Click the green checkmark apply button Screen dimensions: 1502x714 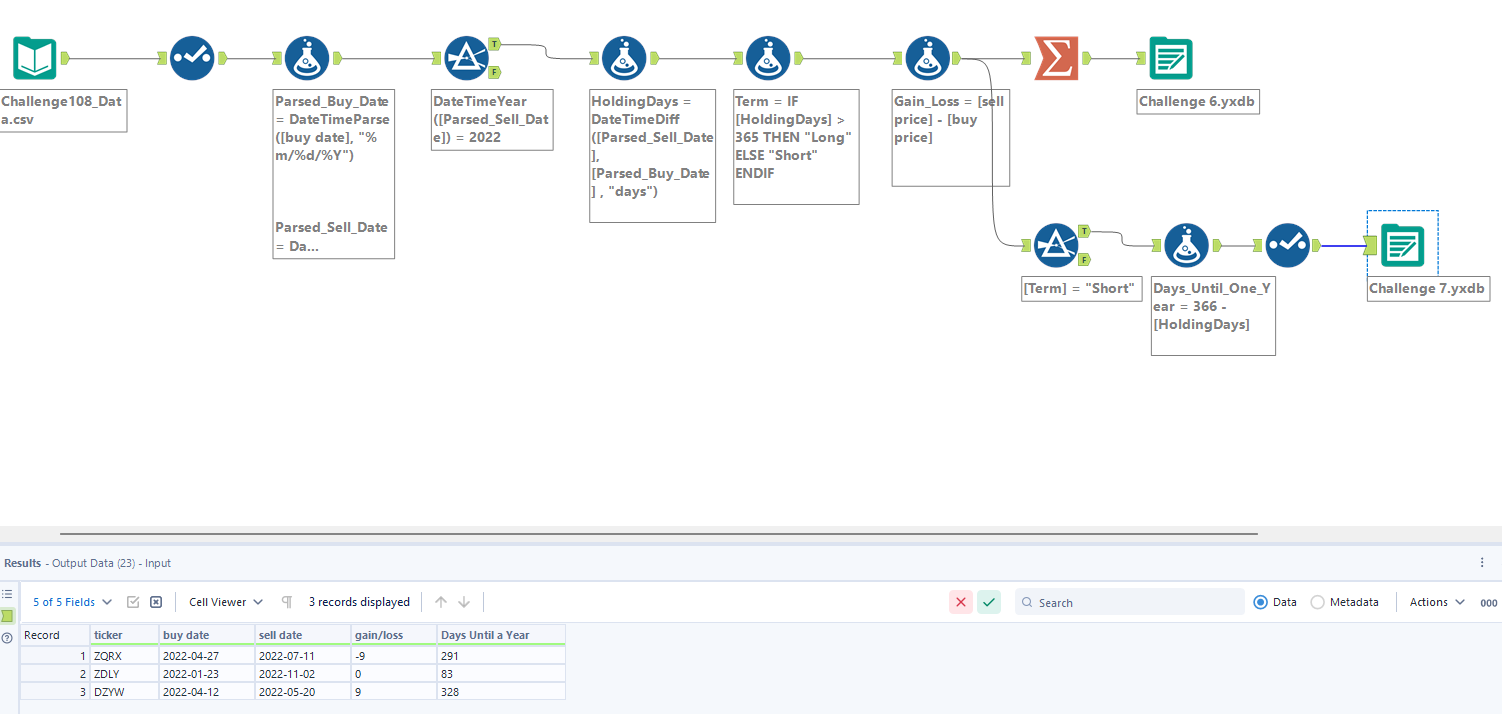click(989, 602)
